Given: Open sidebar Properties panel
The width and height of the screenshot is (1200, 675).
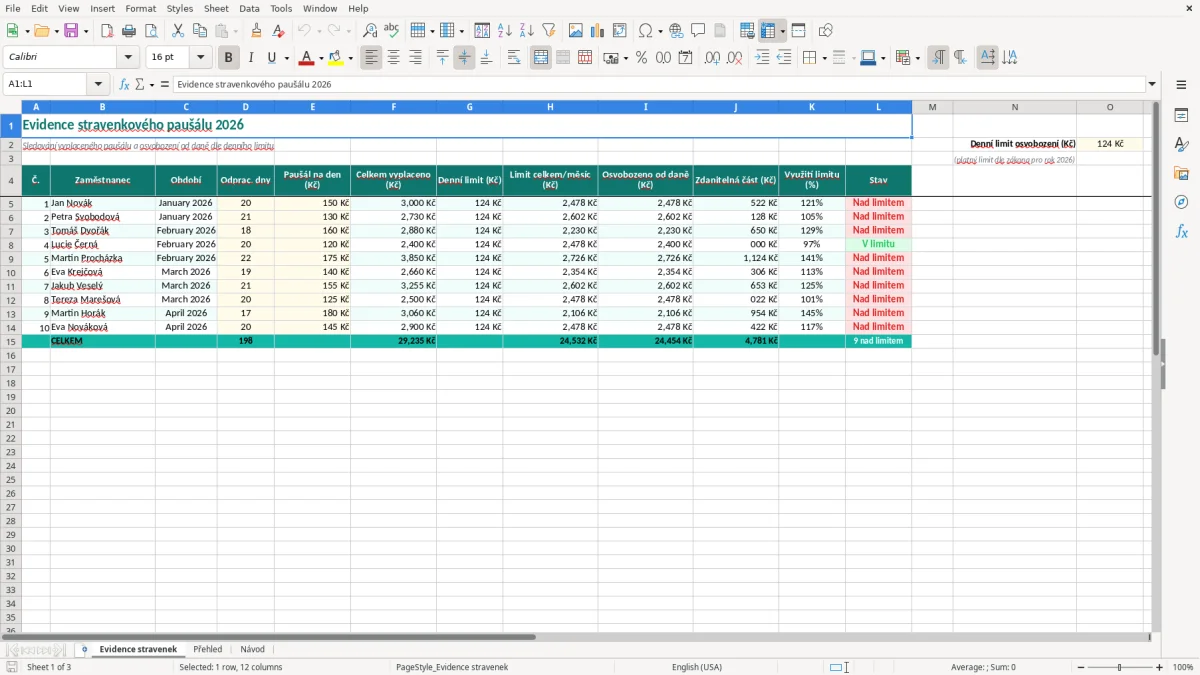Looking at the screenshot, I should (x=1182, y=116).
